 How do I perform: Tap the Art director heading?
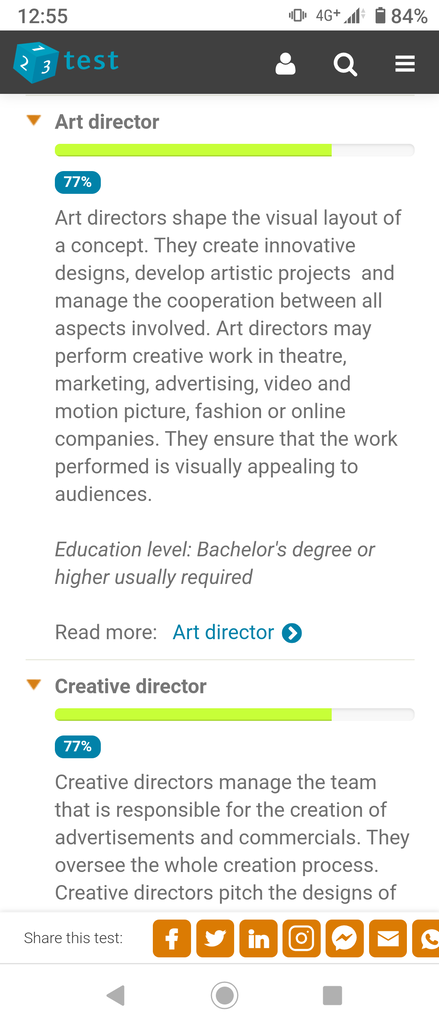107,121
